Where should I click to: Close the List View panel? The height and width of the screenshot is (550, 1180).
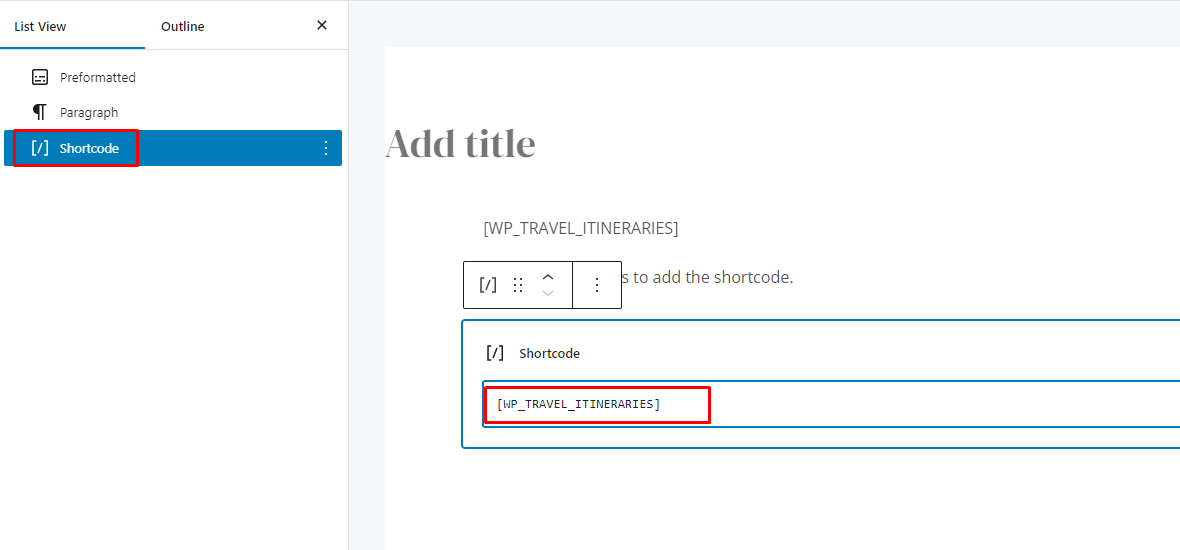[x=321, y=26]
